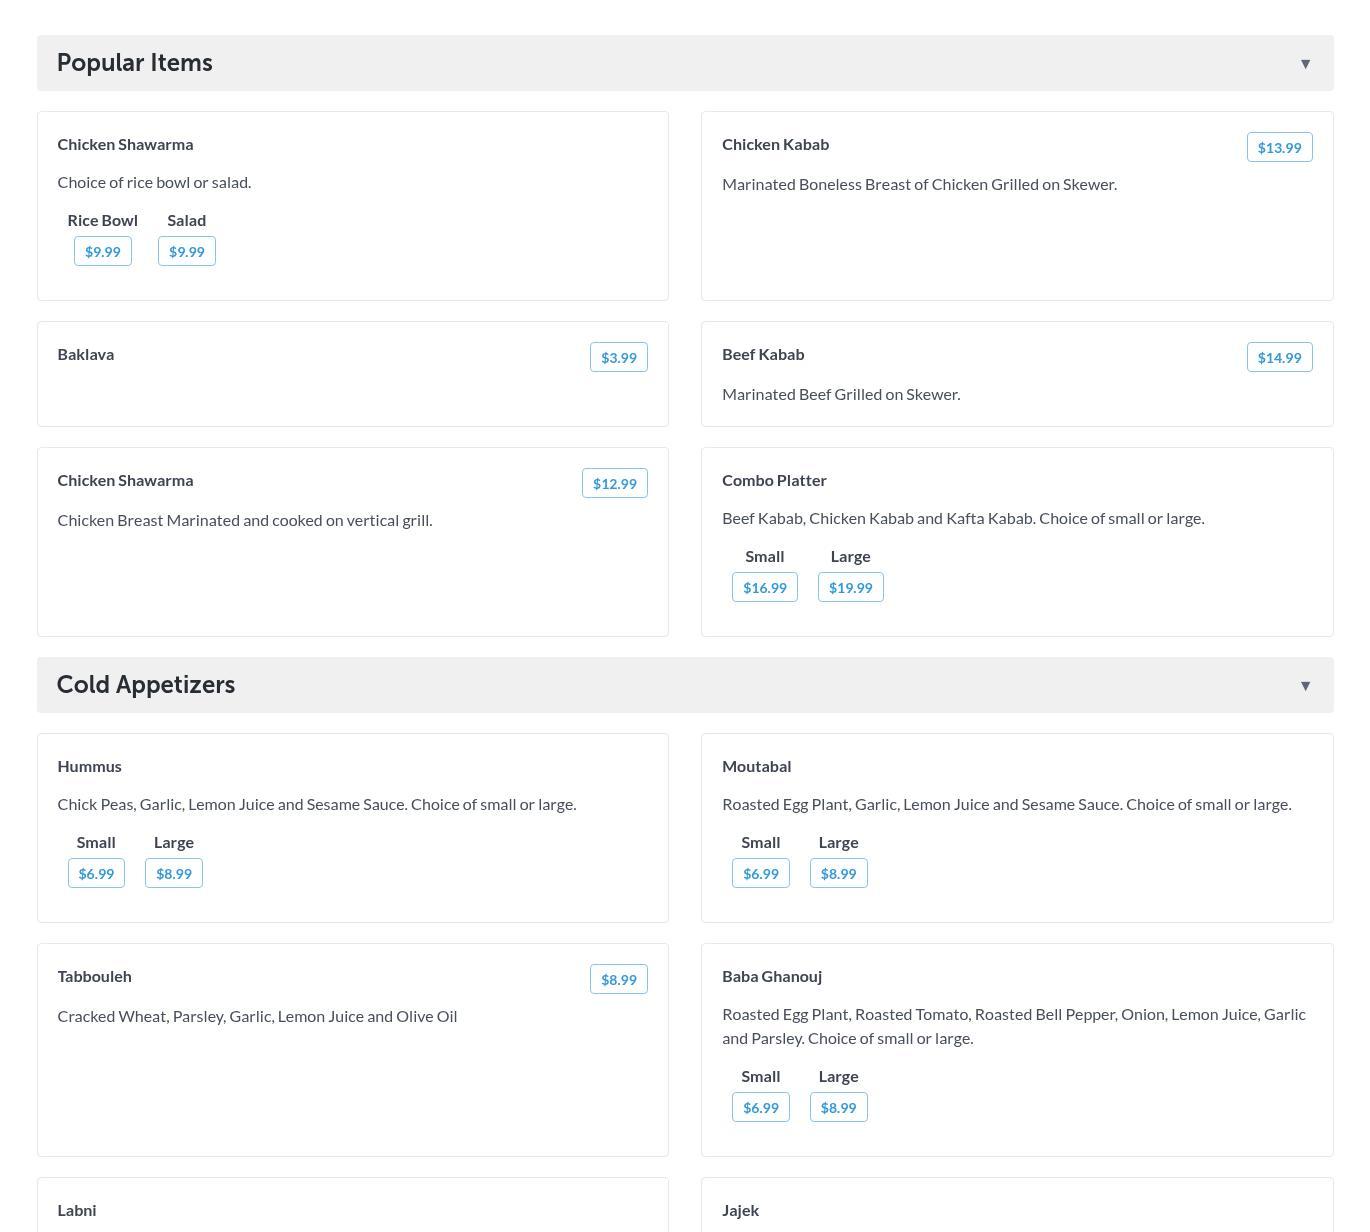The height and width of the screenshot is (1232, 1370).
Task: Select Chicken Shawarma Salad $9.99 price
Action: [187, 252]
